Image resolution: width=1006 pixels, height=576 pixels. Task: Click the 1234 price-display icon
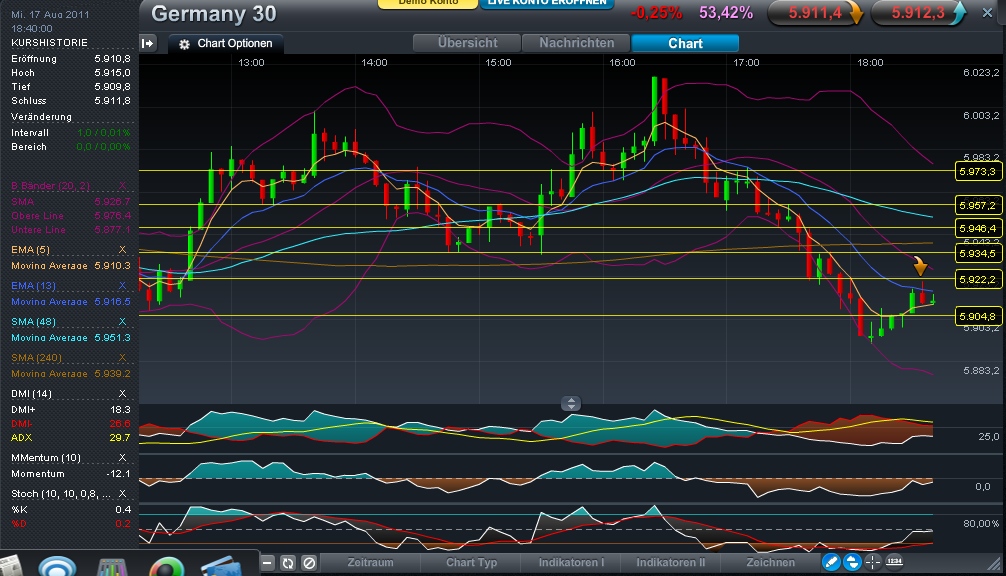893,562
